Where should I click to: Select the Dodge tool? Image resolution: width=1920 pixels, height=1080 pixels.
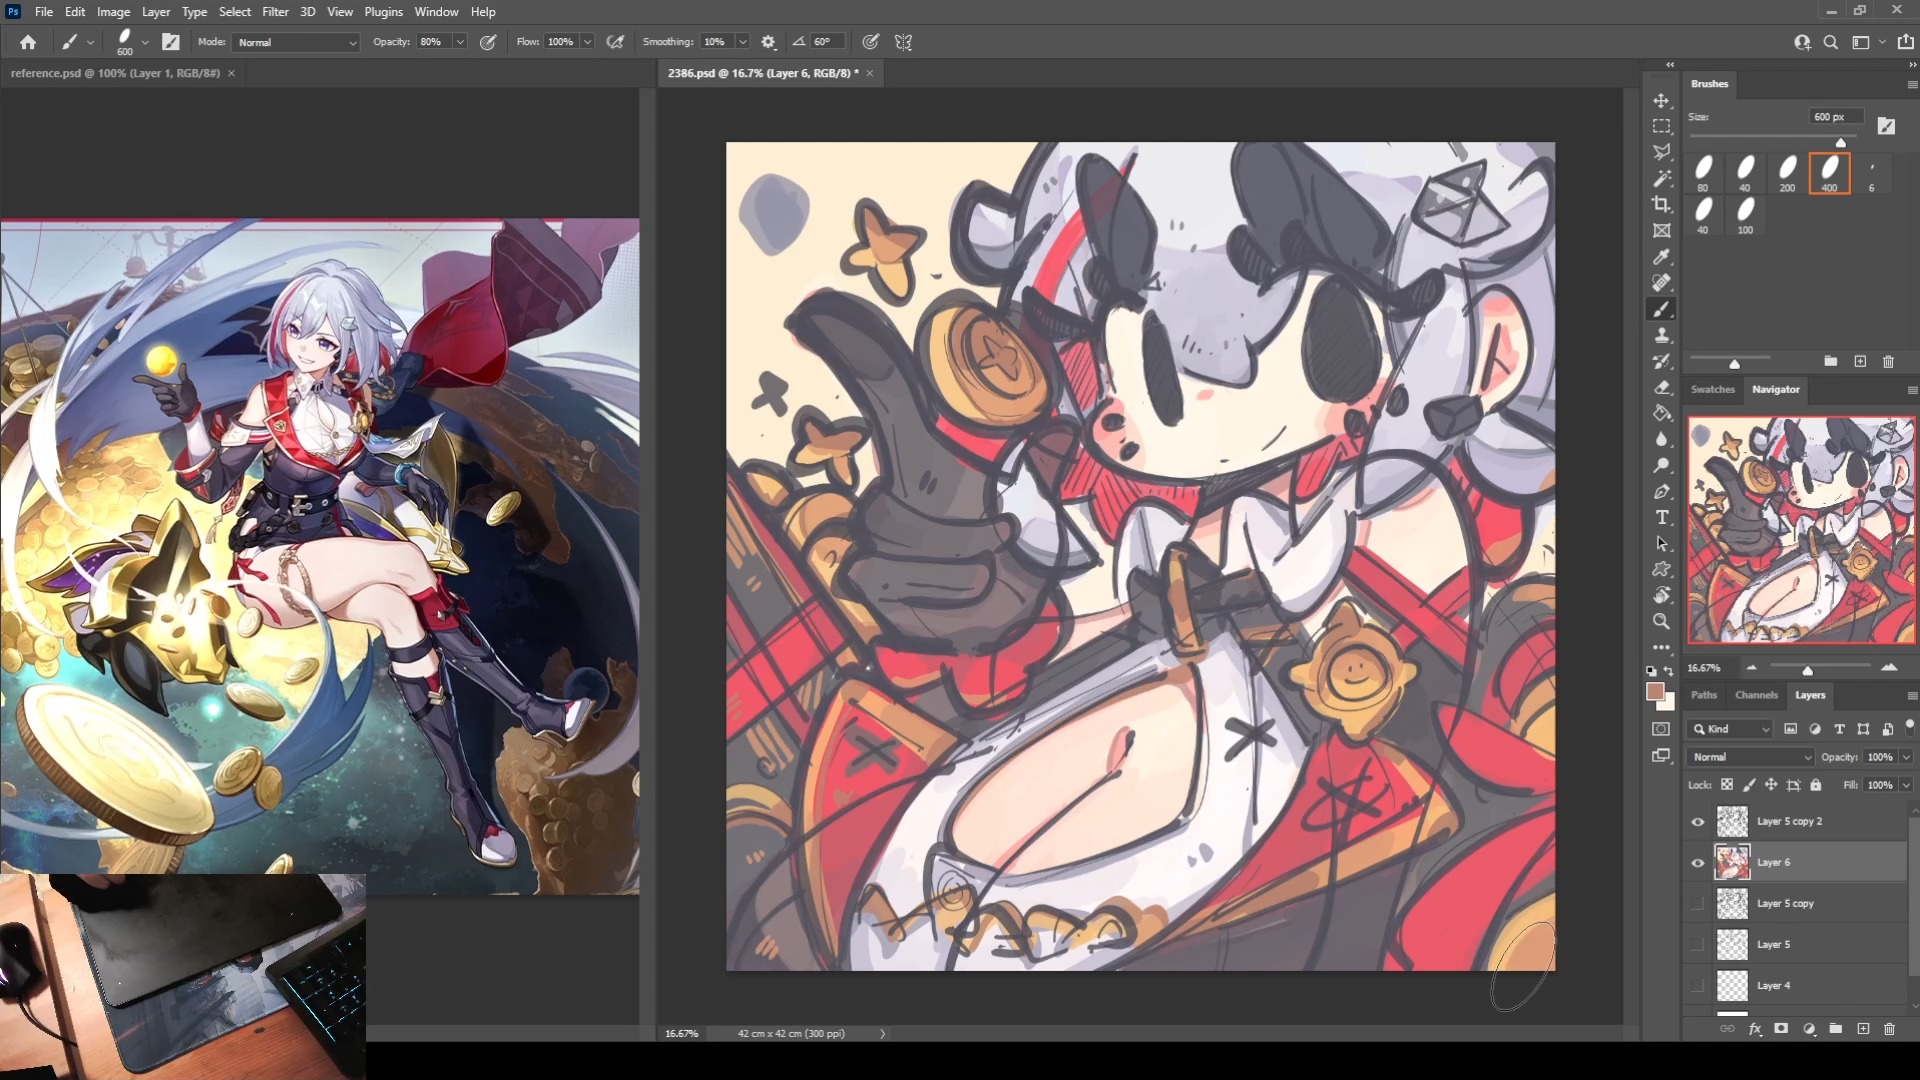click(1661, 465)
